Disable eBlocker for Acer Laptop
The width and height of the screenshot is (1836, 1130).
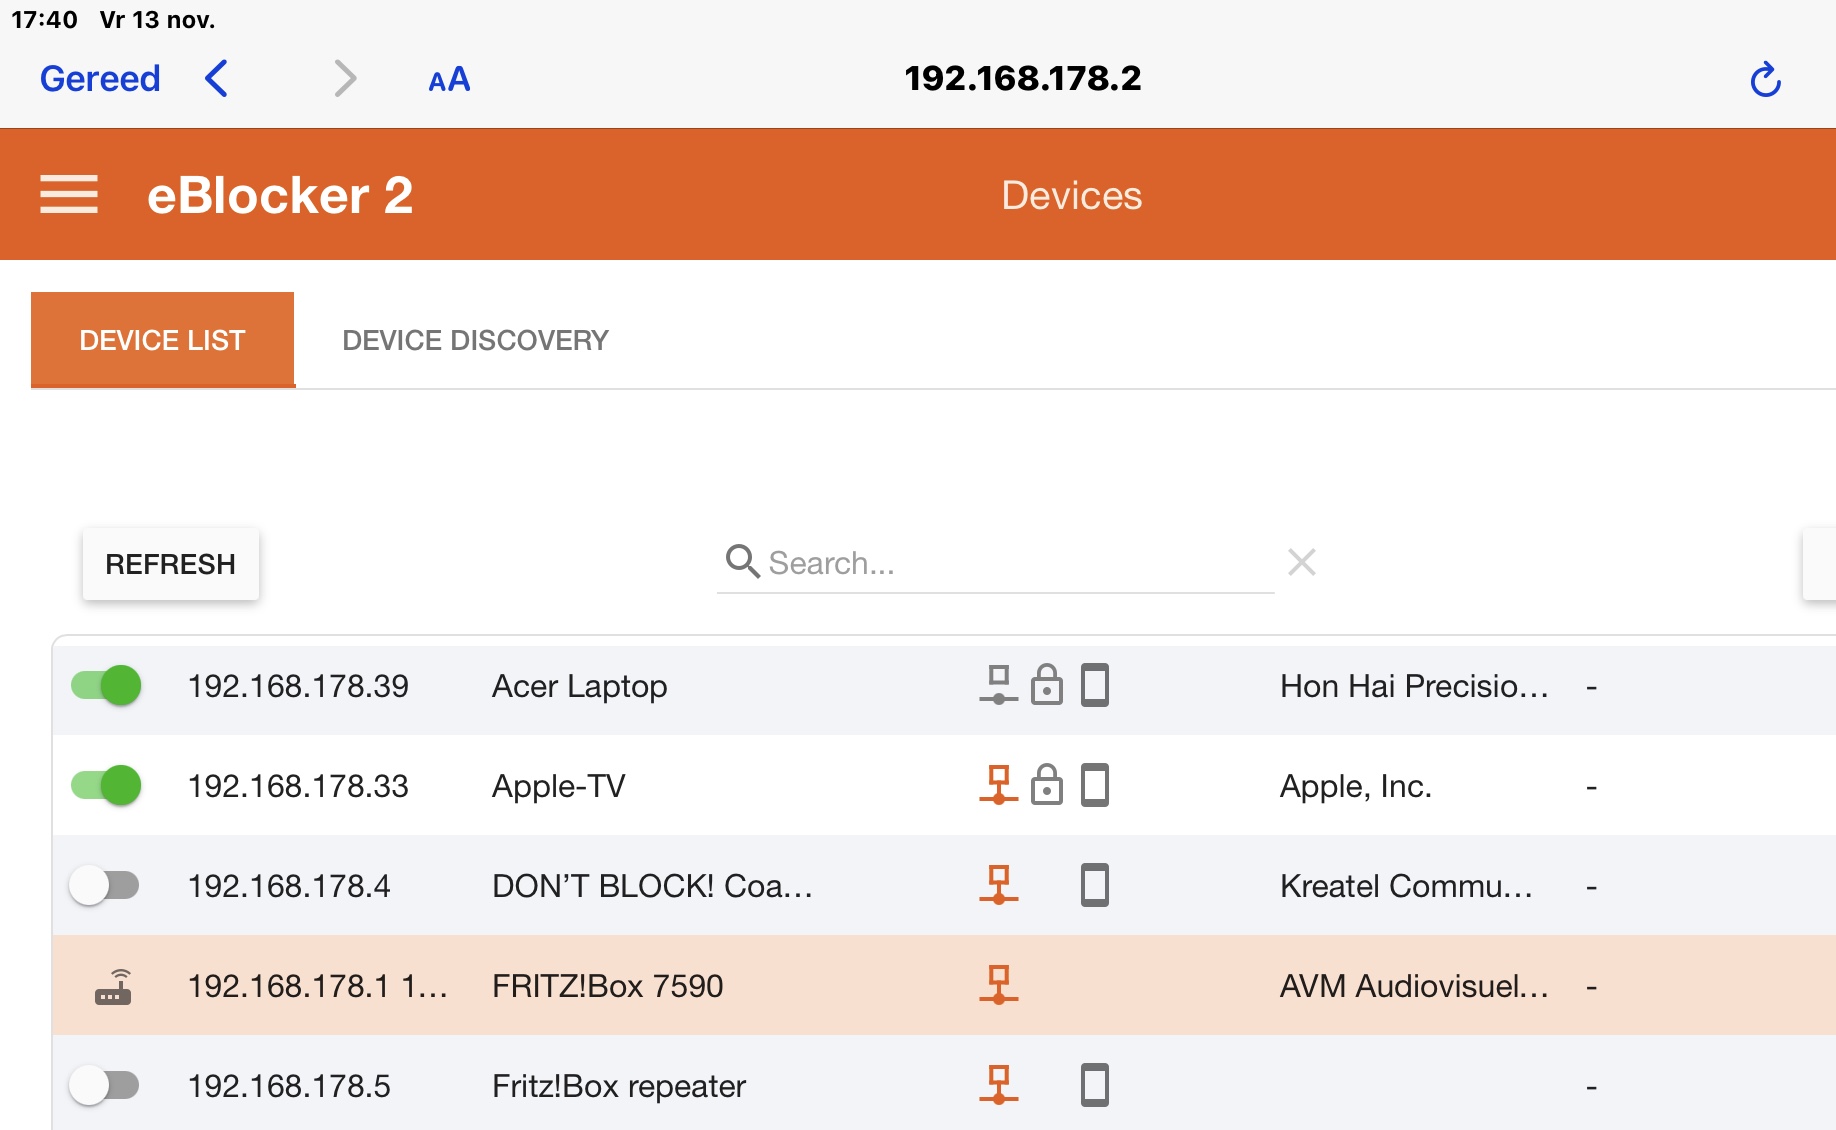point(105,686)
